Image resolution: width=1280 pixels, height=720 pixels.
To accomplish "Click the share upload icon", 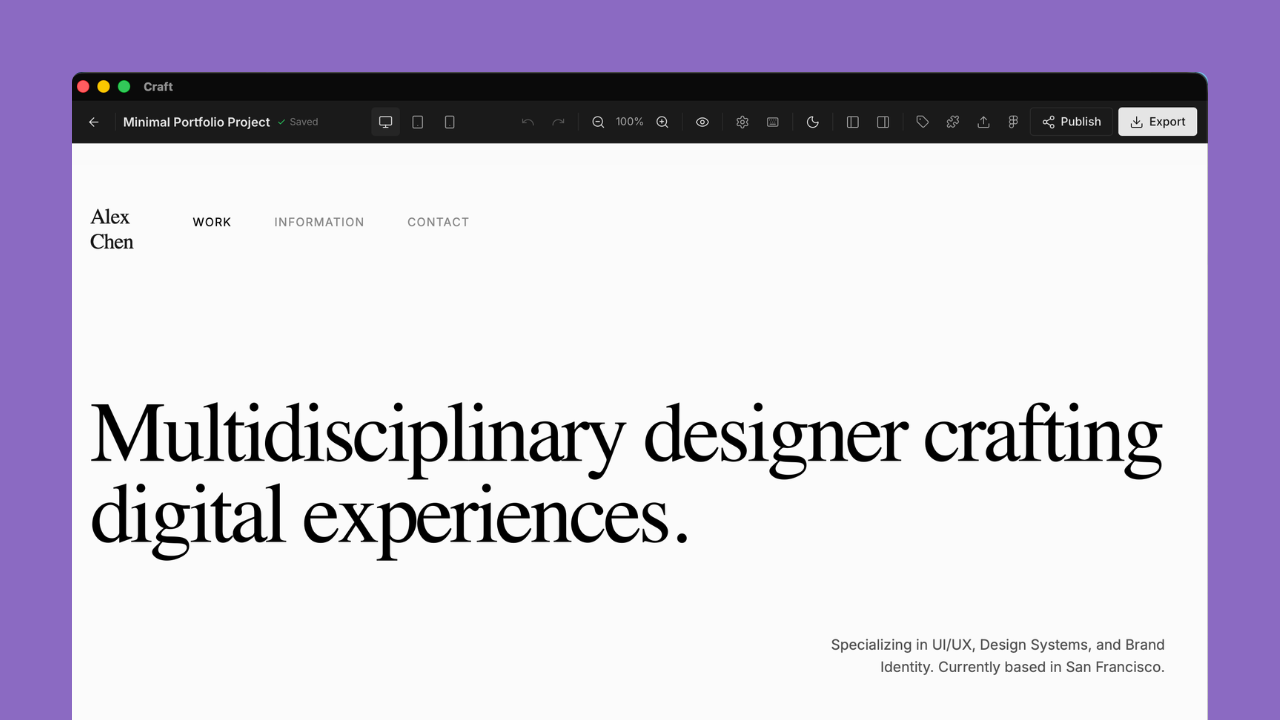I will coord(983,121).
